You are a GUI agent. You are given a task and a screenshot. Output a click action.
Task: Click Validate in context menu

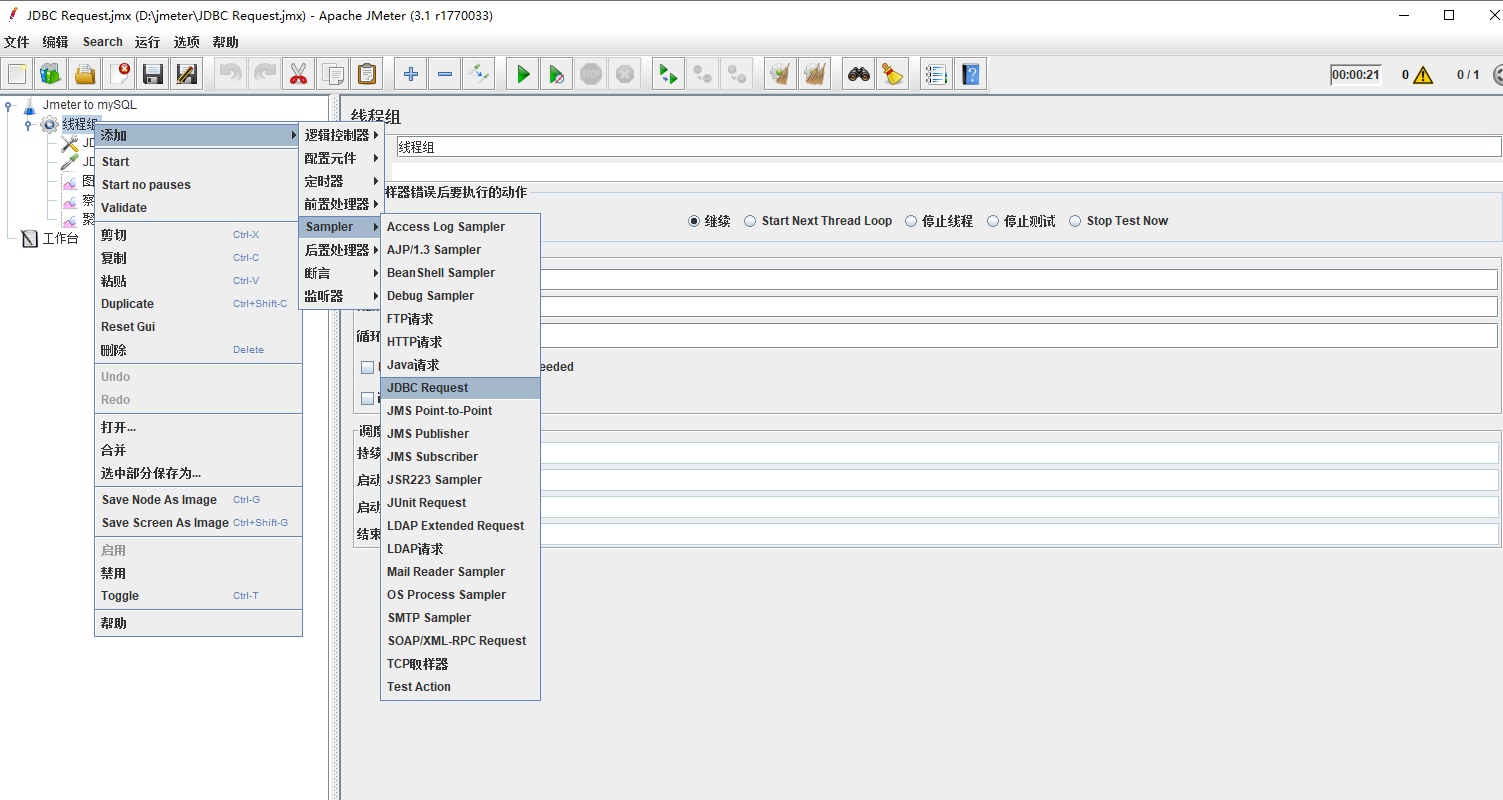click(198, 208)
